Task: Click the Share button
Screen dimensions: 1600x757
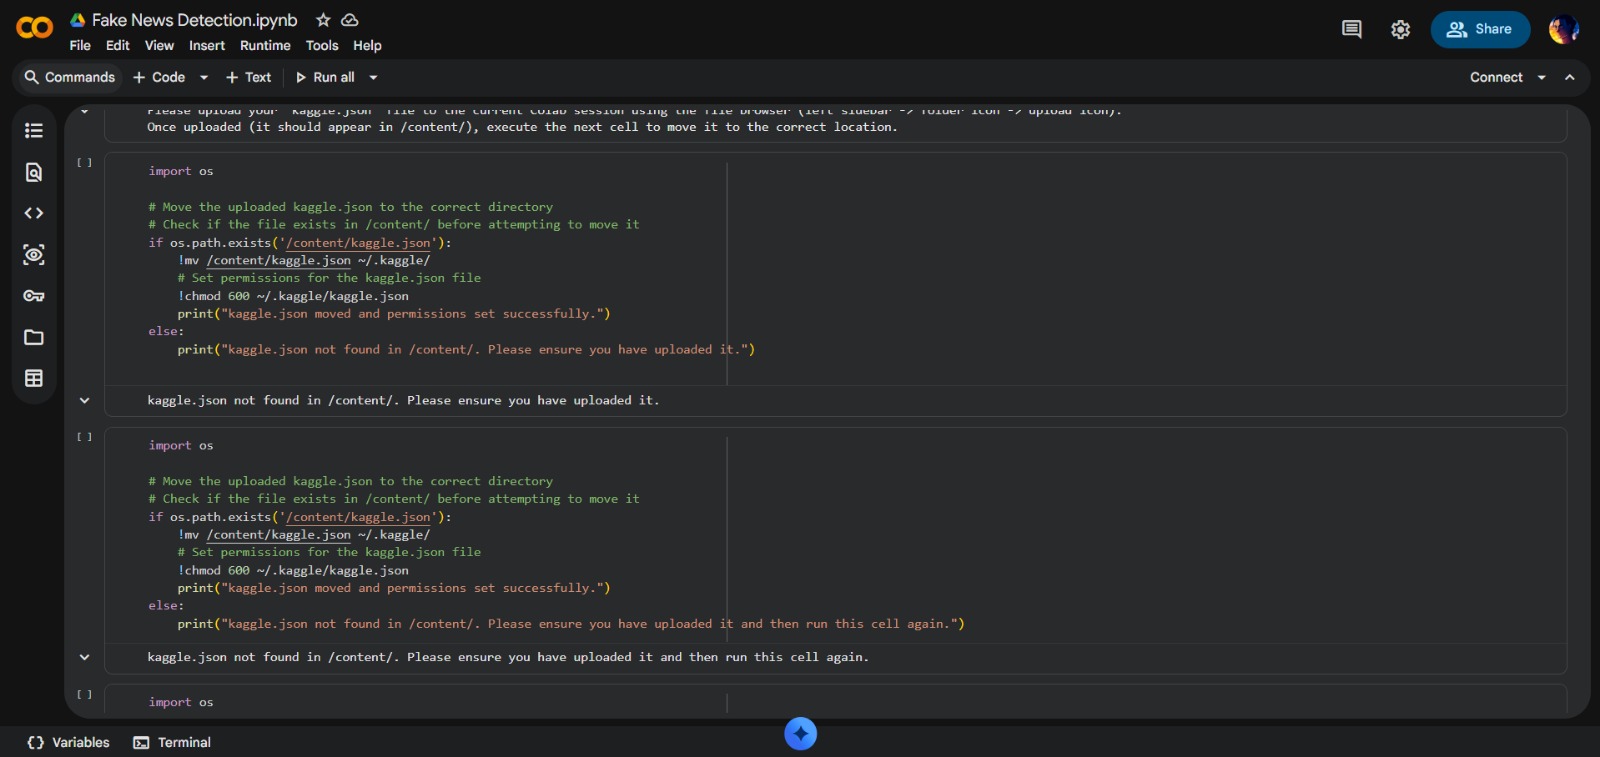Action: tap(1479, 29)
